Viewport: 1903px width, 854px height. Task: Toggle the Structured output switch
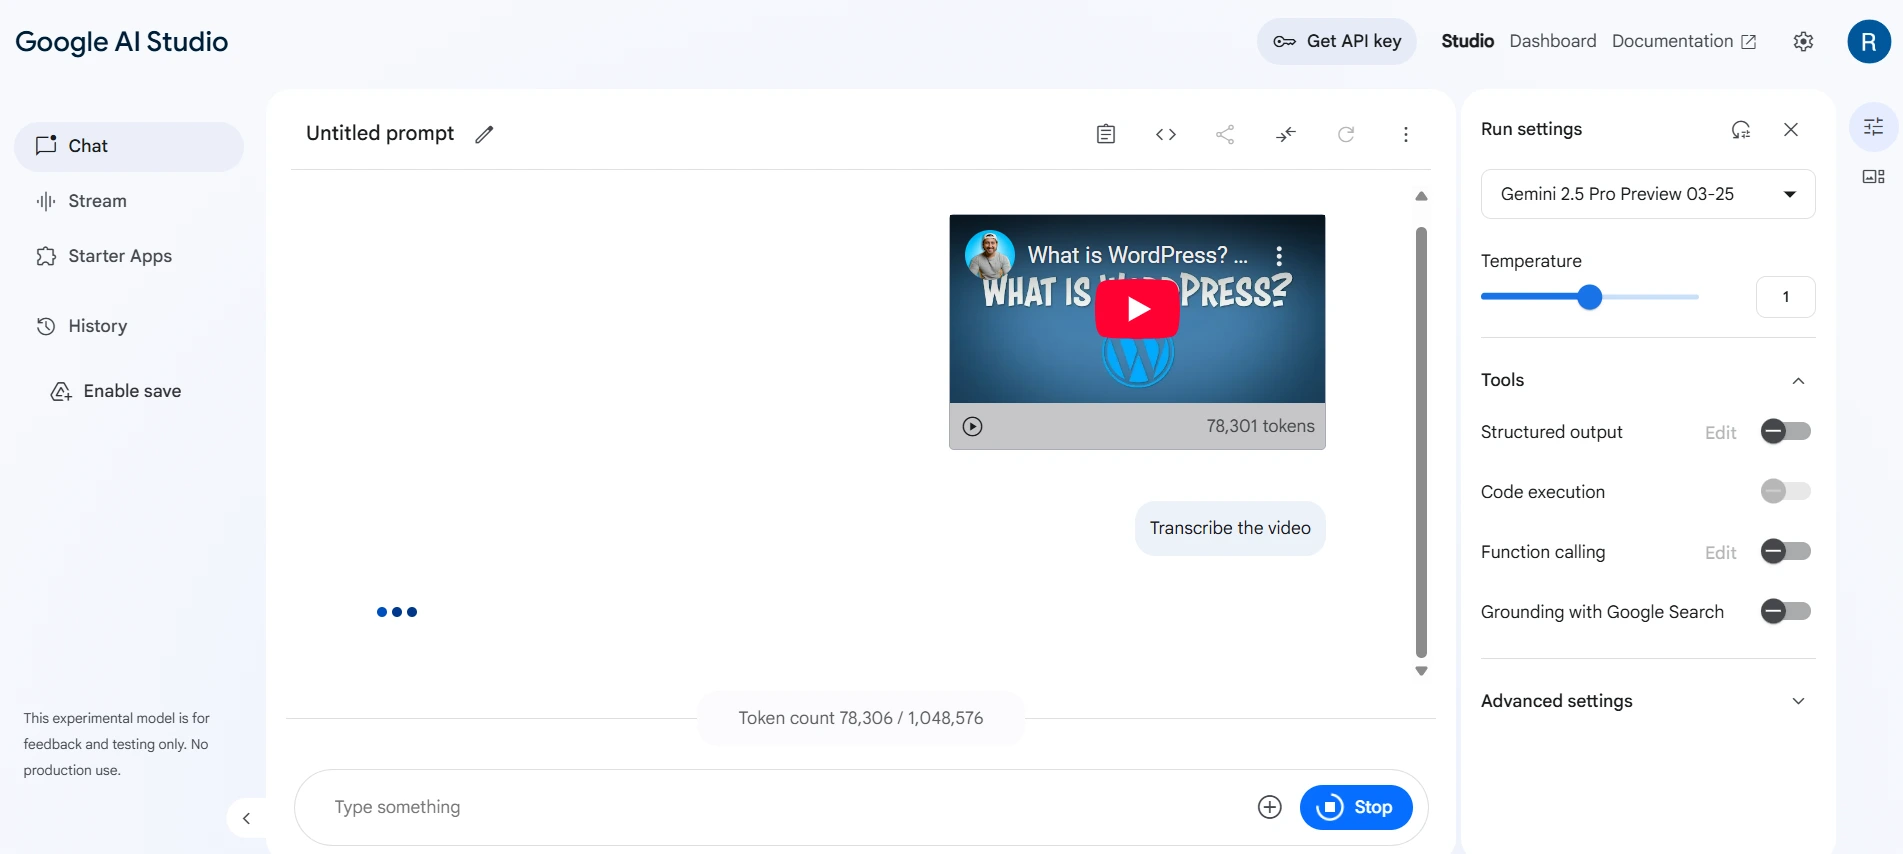[1785, 431]
